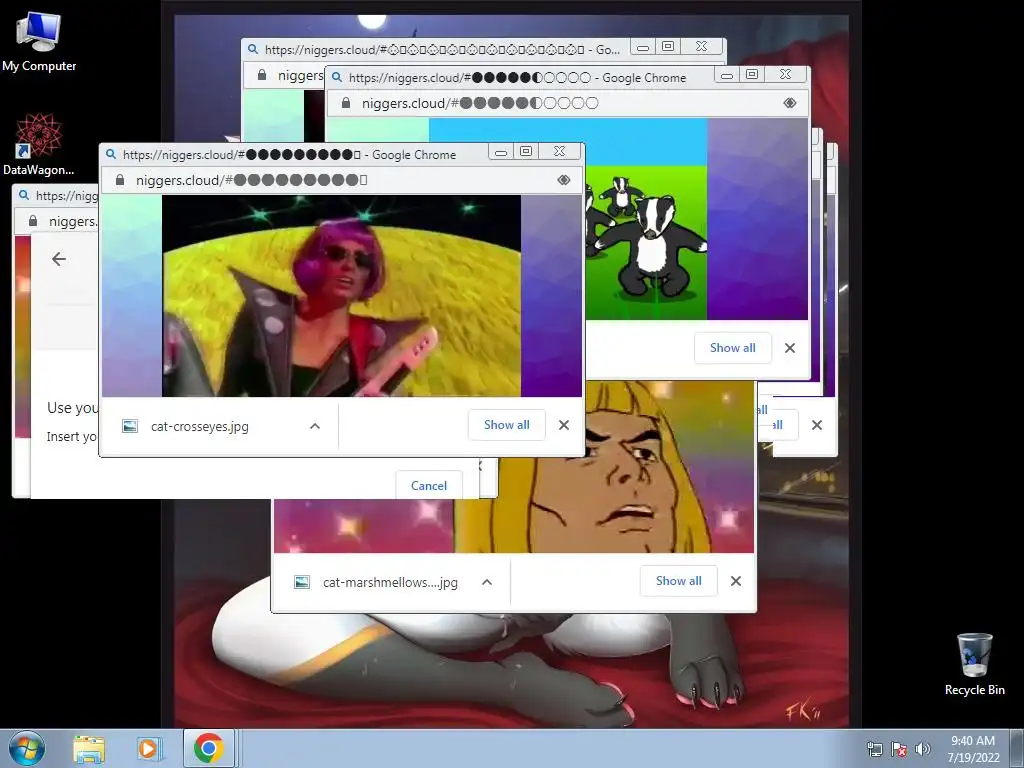Close the badger Chrome window
The height and width of the screenshot is (768, 1024).
click(x=786, y=75)
